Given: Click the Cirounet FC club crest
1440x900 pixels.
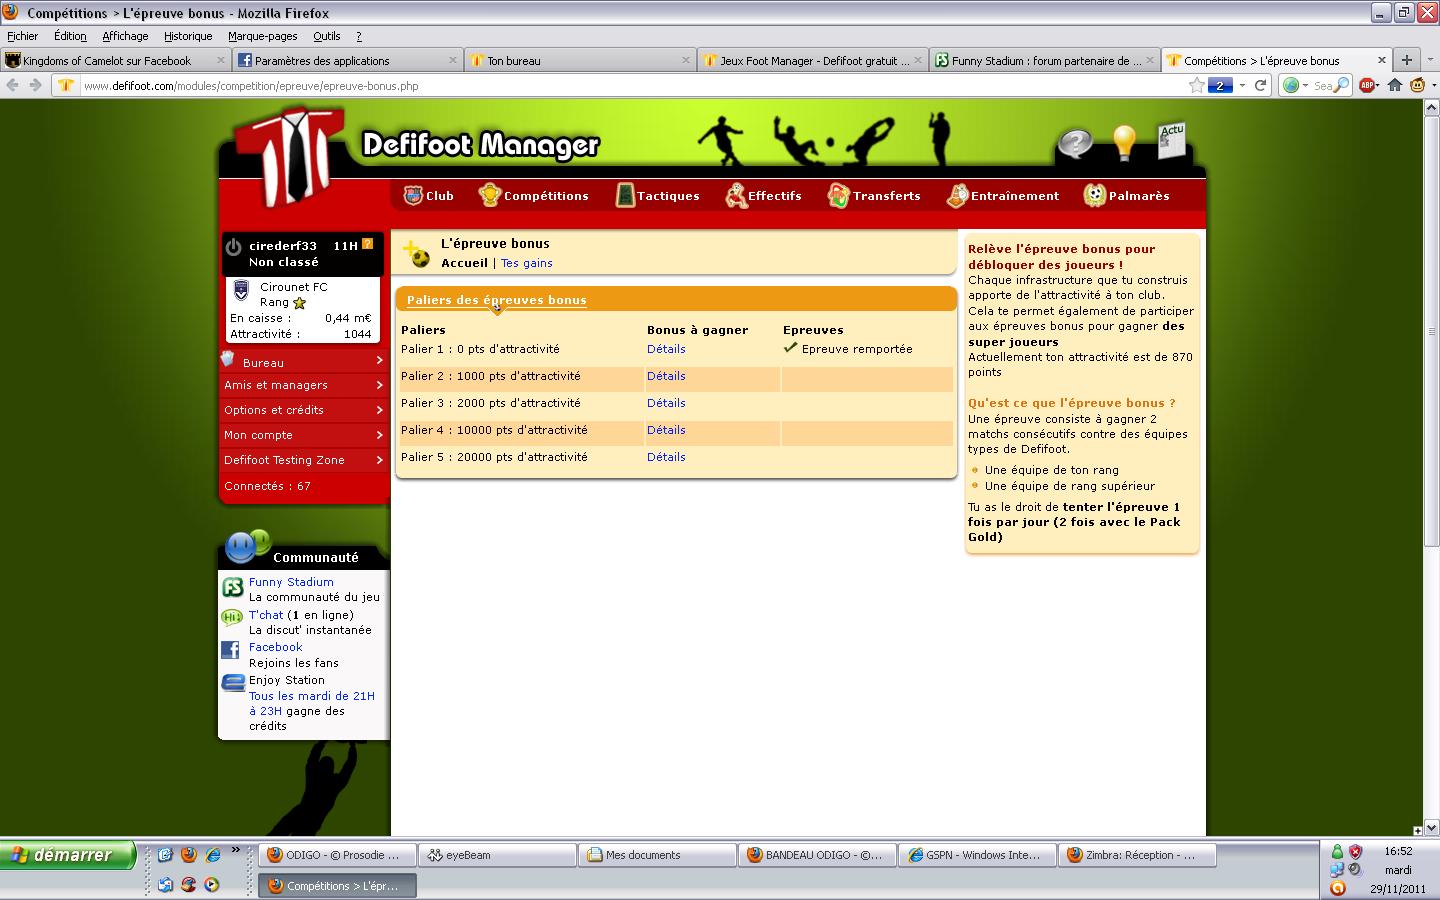Looking at the screenshot, I should pos(241,291).
